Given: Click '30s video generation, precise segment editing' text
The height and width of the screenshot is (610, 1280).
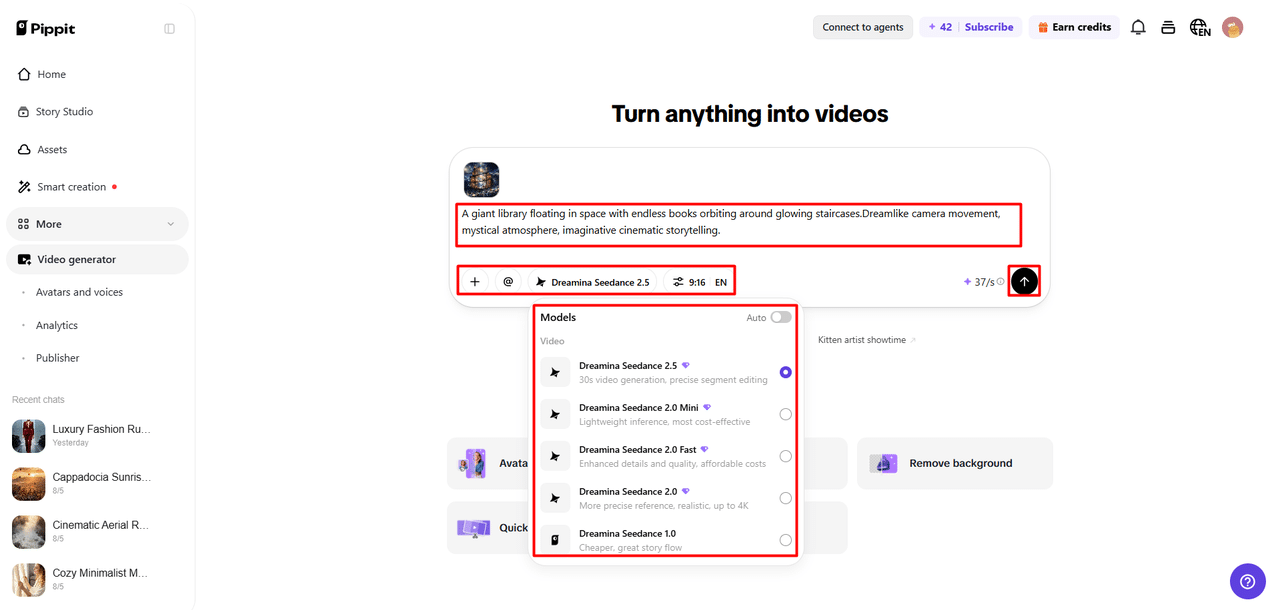Looking at the screenshot, I should click(673, 380).
